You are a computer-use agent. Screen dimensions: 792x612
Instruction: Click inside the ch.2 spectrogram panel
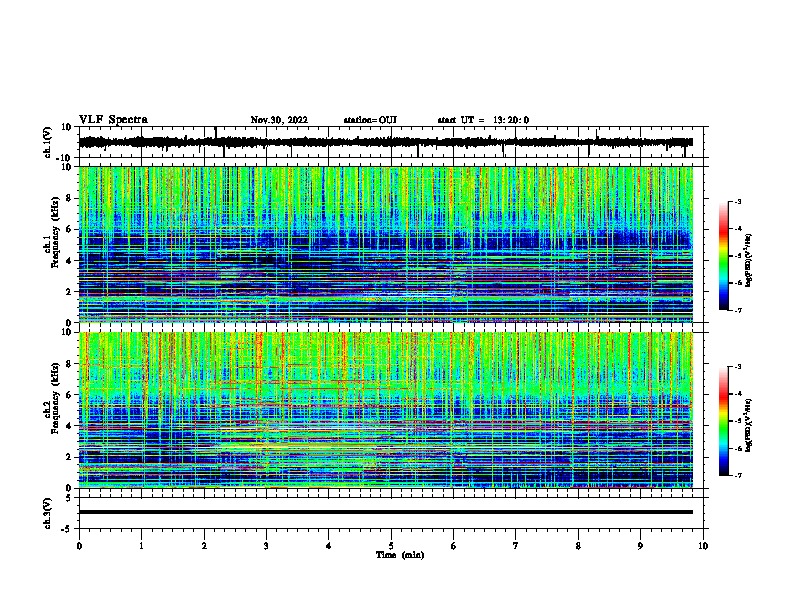point(386,410)
